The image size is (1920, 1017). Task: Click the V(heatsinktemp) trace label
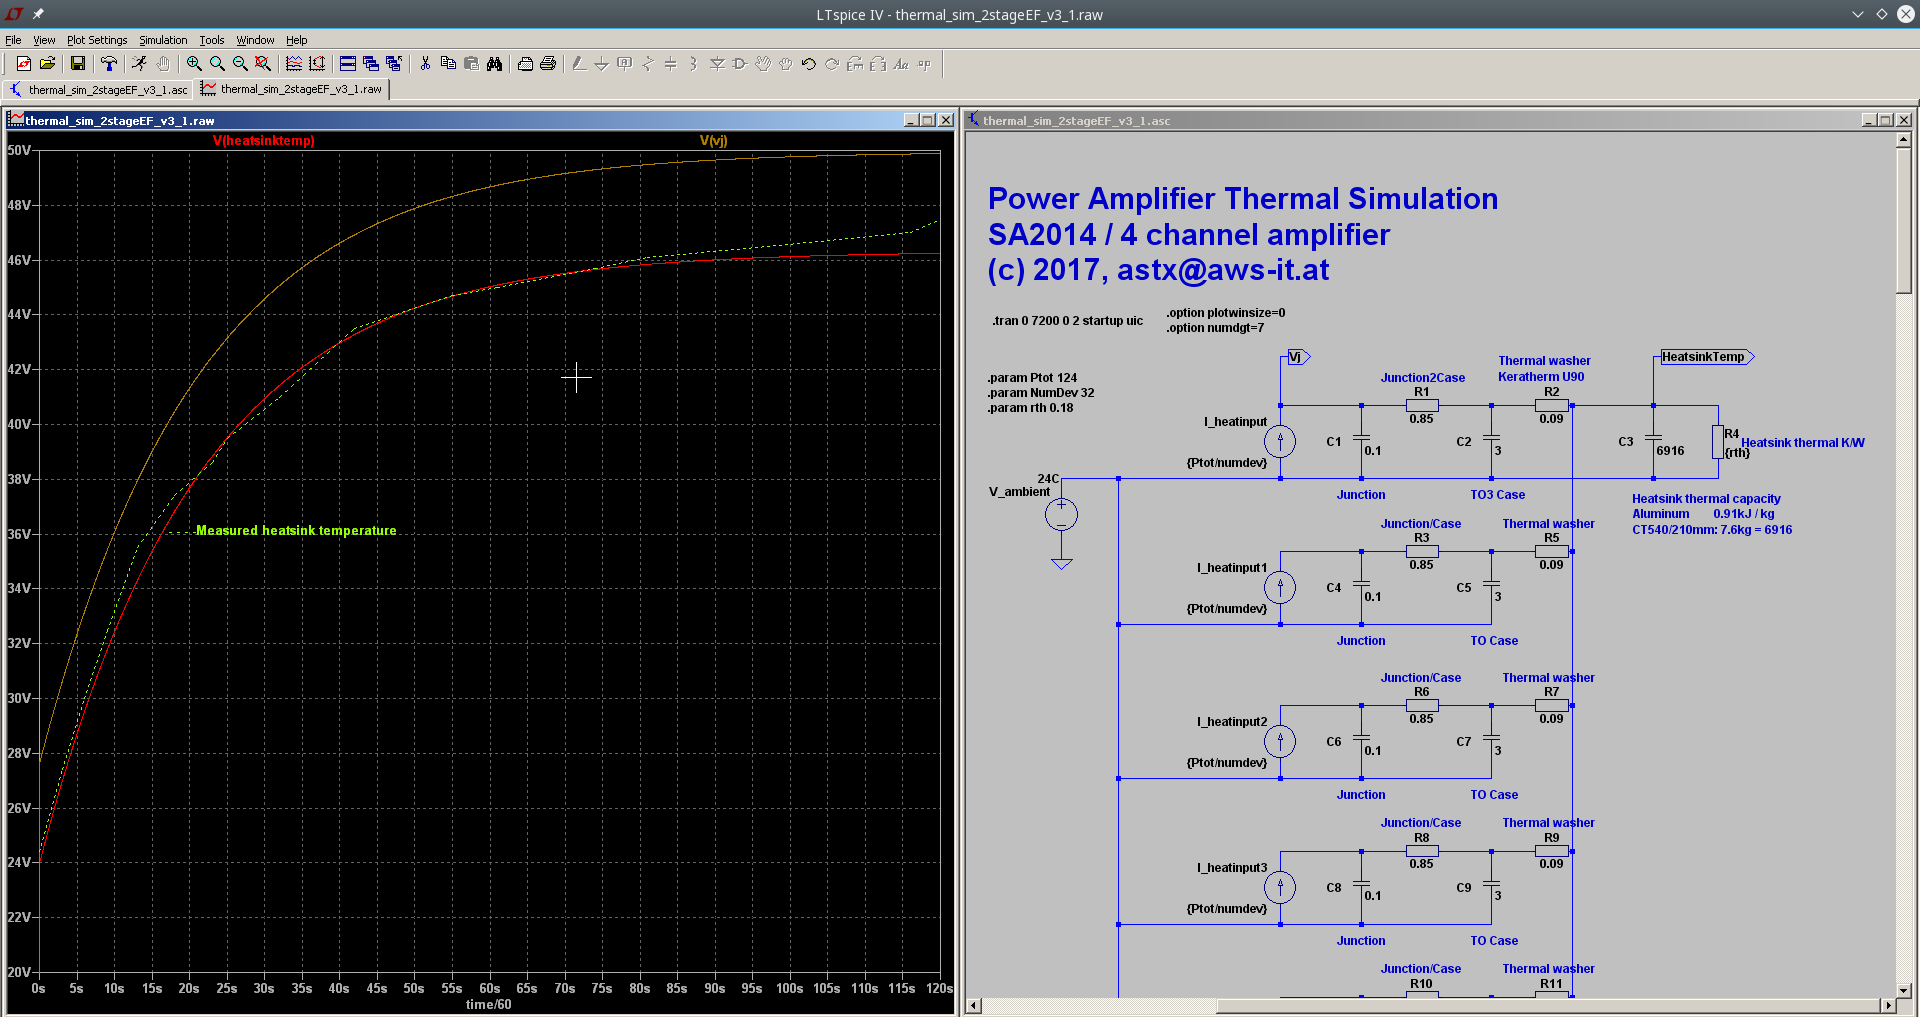point(264,141)
